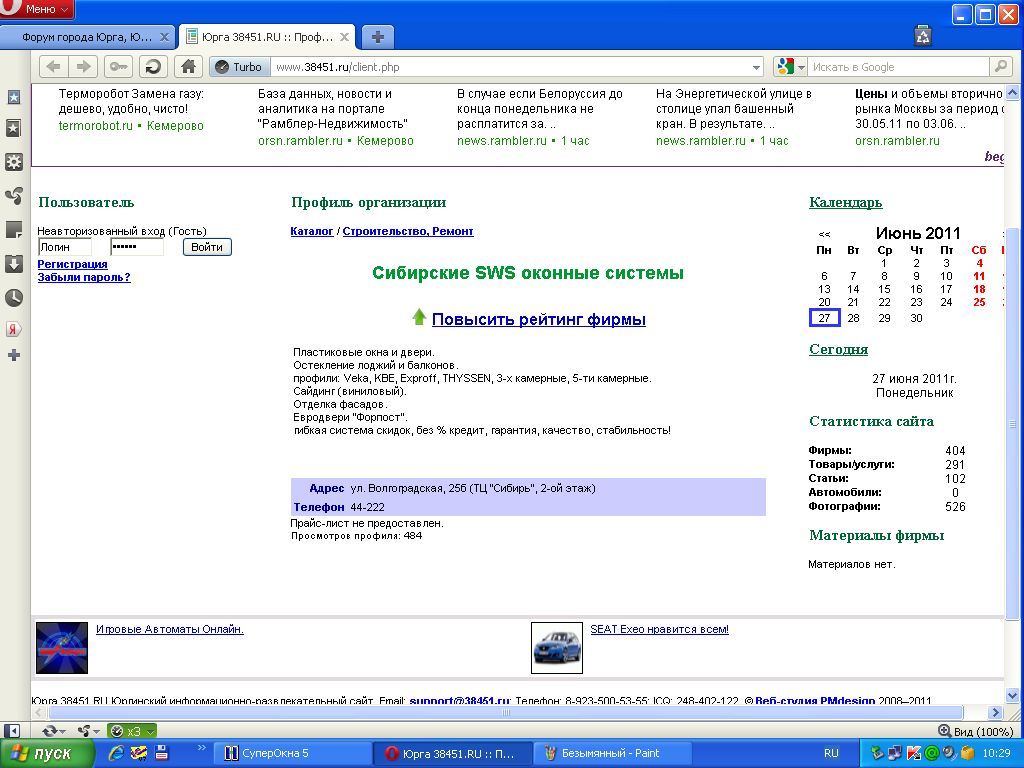Reload the current page
The height and width of the screenshot is (768, 1024).
pyautogui.click(x=153, y=67)
